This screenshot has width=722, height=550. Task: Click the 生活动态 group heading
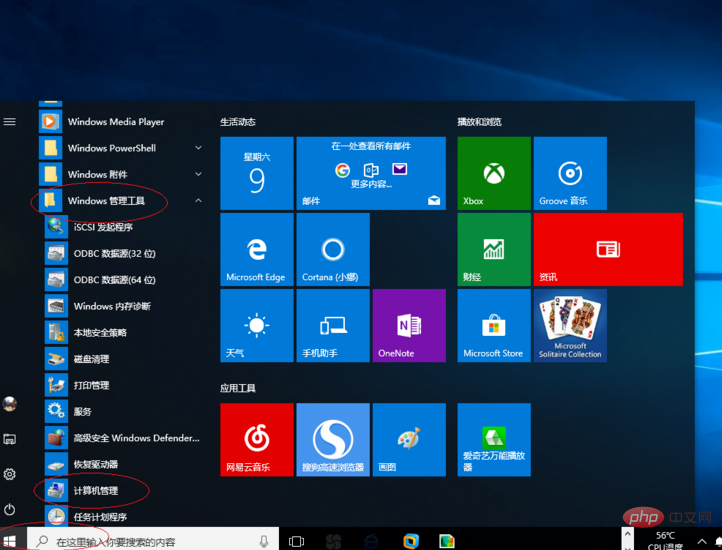click(238, 122)
